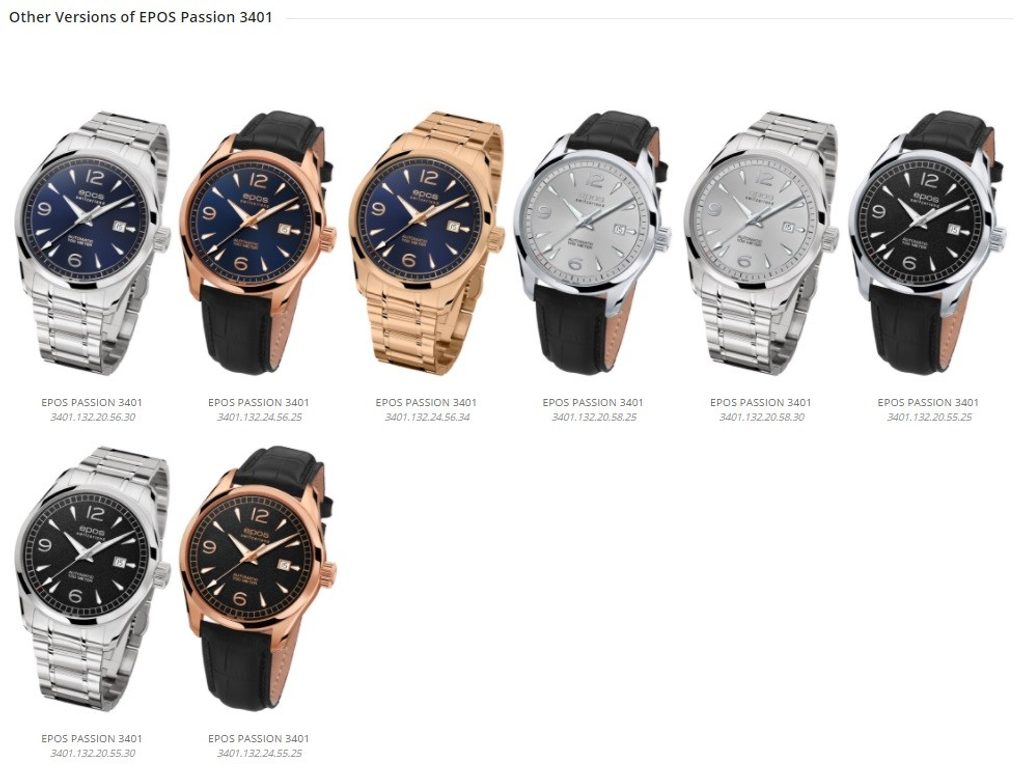Open the blue dial rose gold leather strap watch
Viewport: 1024px width, 776px height.
click(x=259, y=243)
